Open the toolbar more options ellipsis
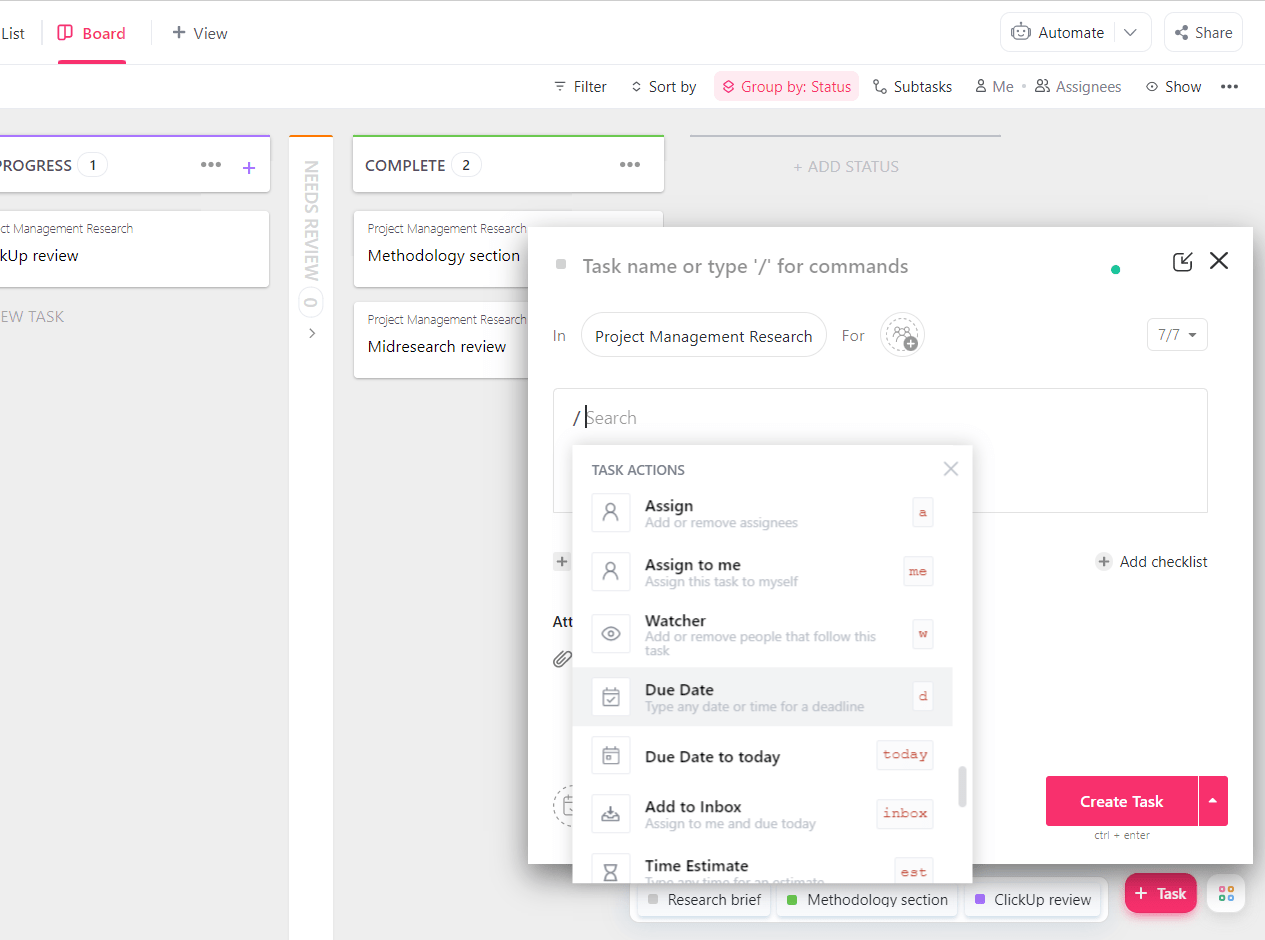Screen dimensions: 1265x940 click(x=1230, y=87)
